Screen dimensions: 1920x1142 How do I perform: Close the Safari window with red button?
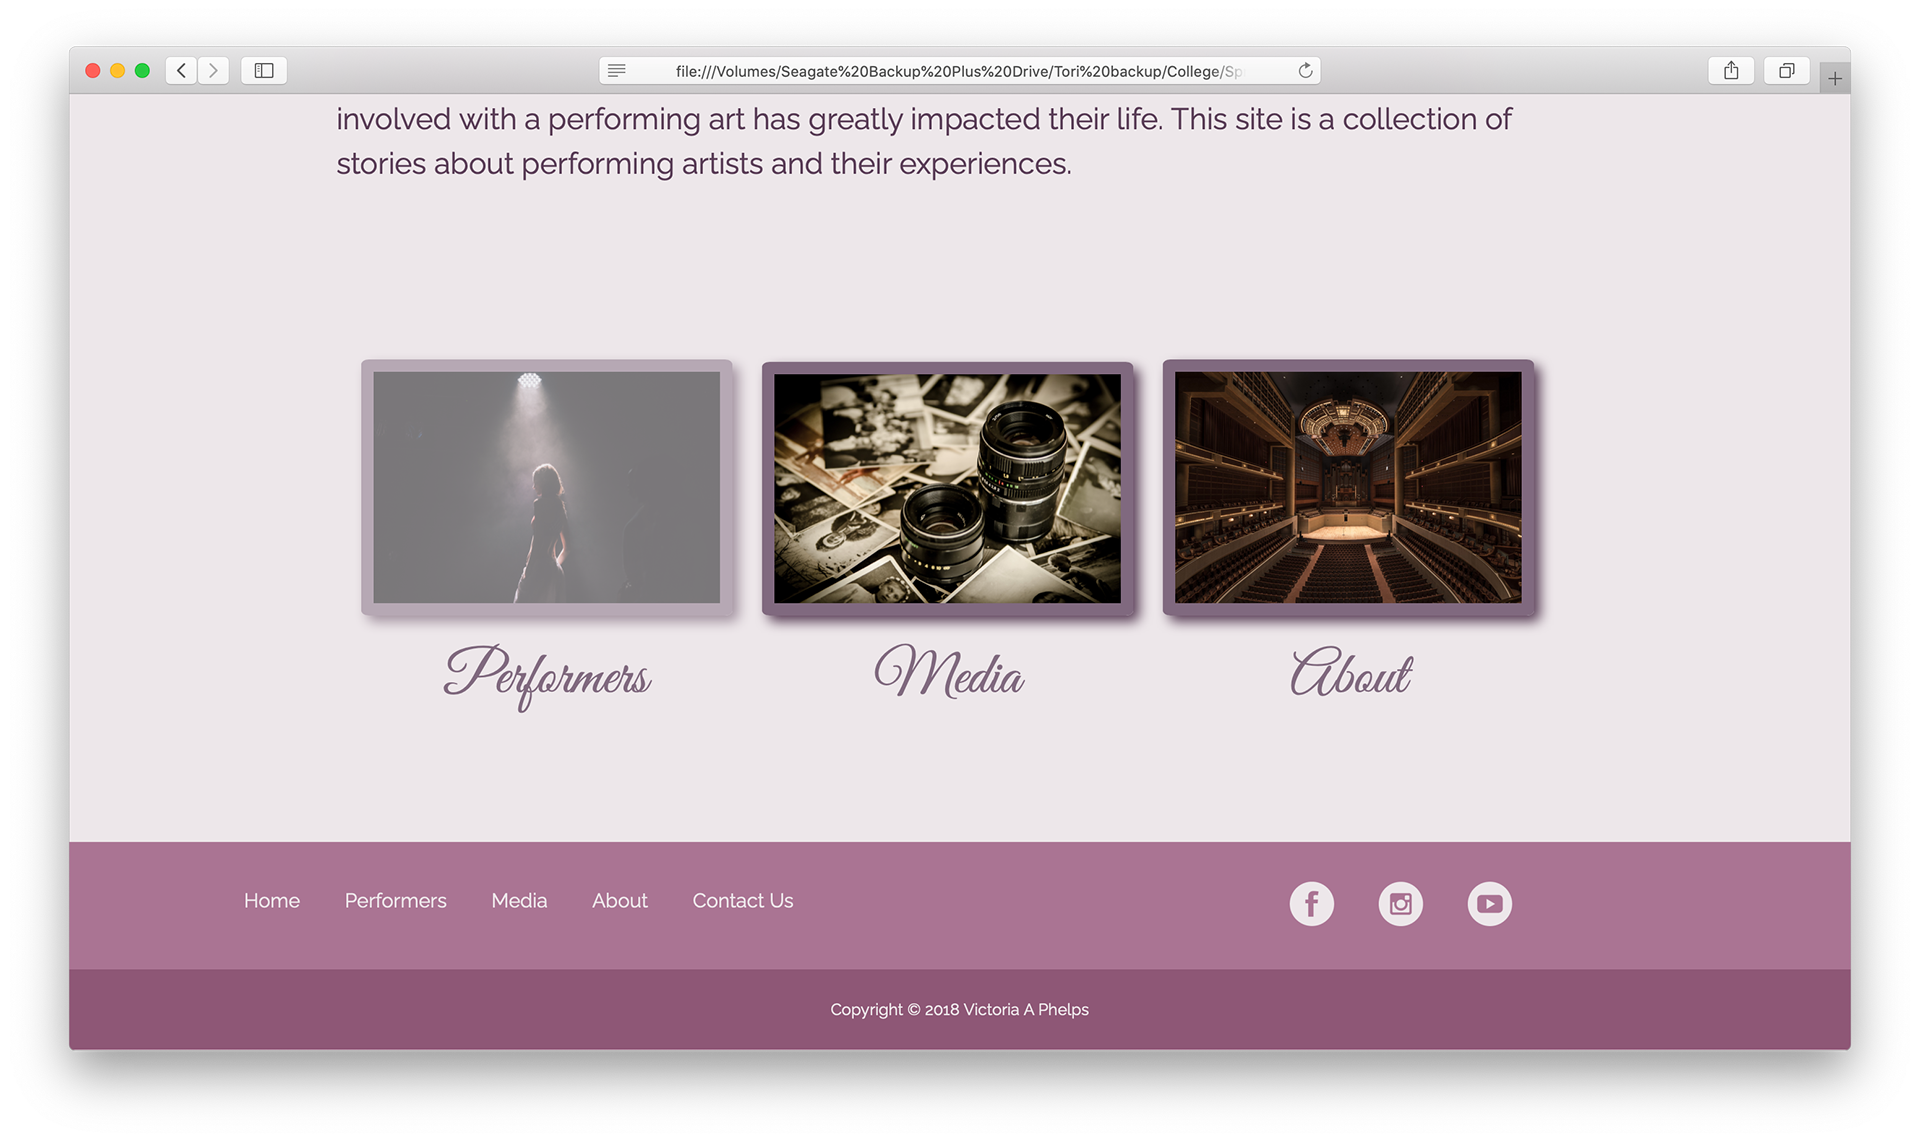93,70
